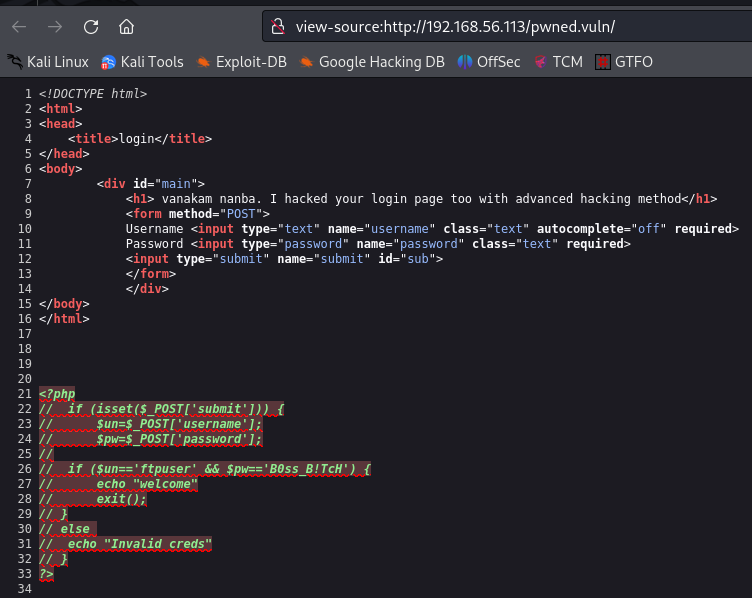Image resolution: width=752 pixels, height=598 pixels.
Task: Click the title tag text 'login'
Action: coord(136,139)
